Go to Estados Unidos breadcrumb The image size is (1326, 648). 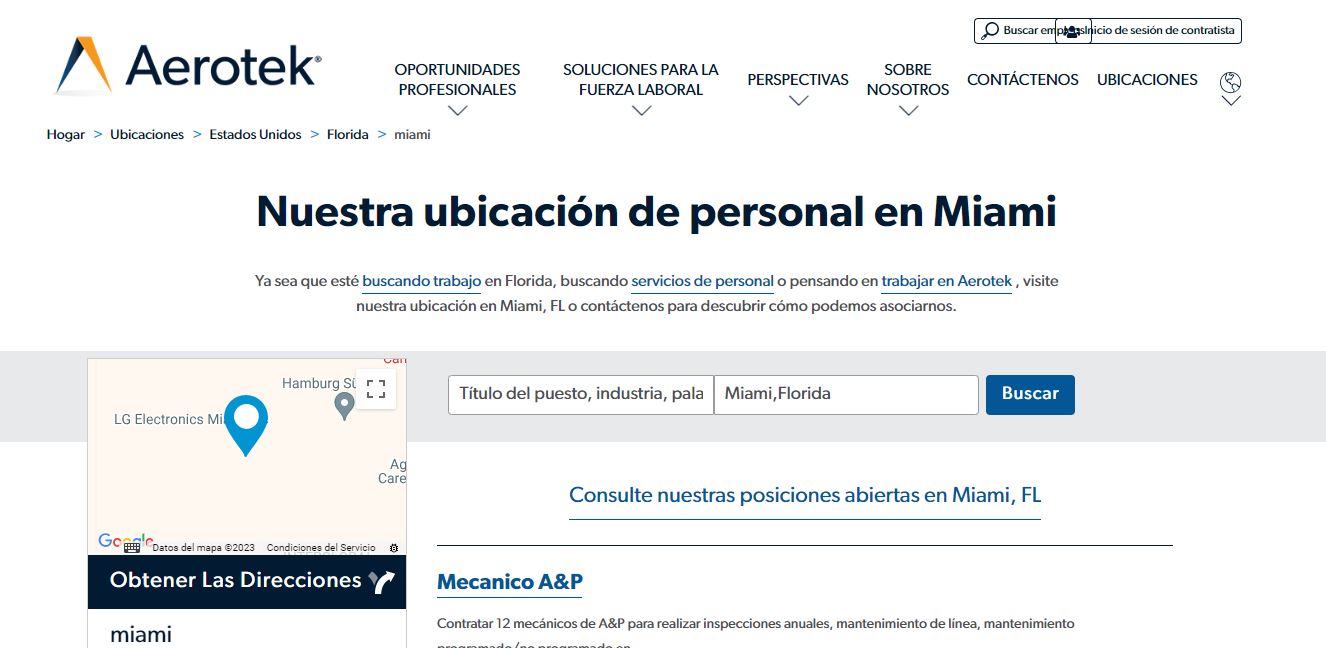click(x=255, y=134)
